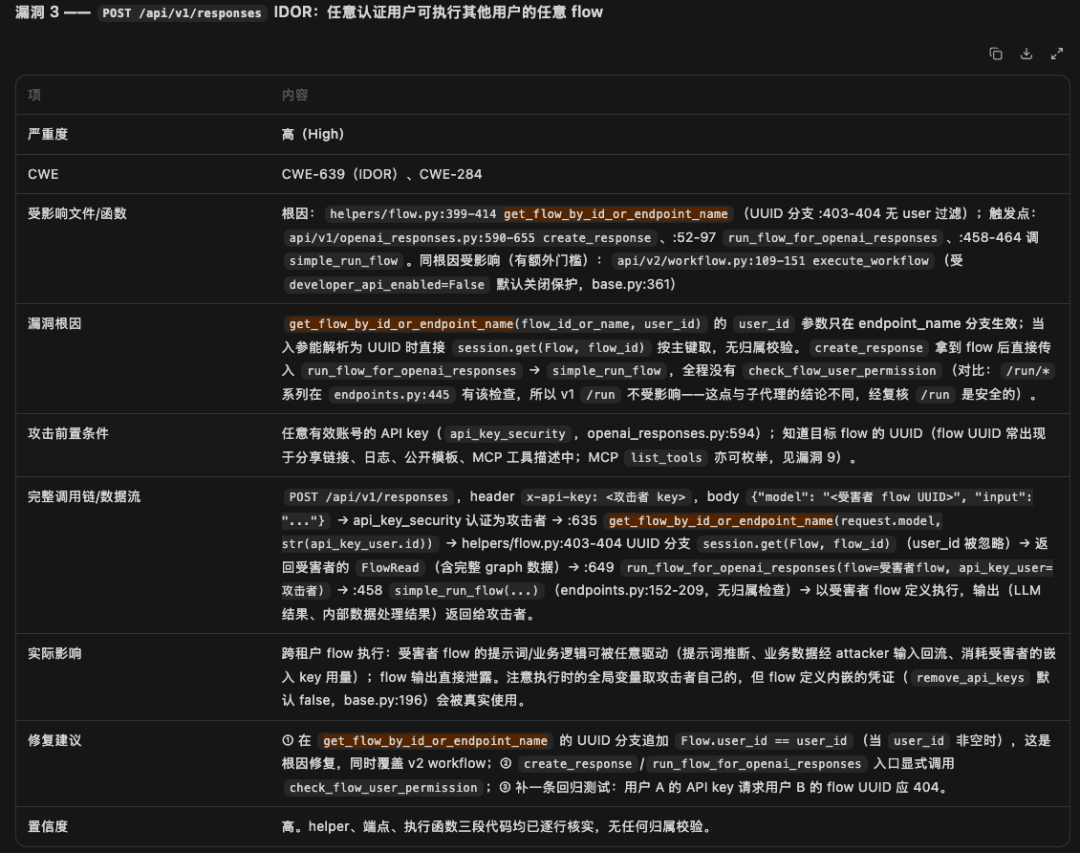The image size is (1080, 853).
Task: Click the api/v2/workflow.py:109-151 execute_workflow snippet
Action: tap(773, 261)
